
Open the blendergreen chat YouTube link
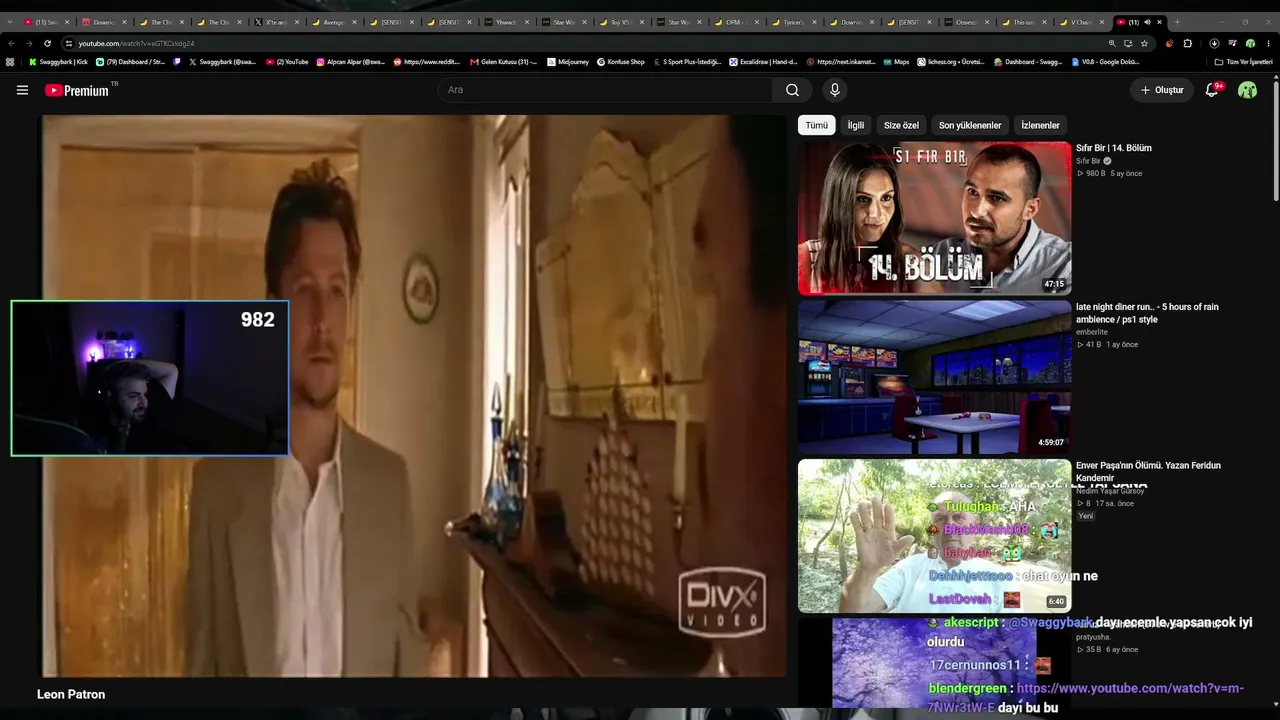coord(1085,697)
